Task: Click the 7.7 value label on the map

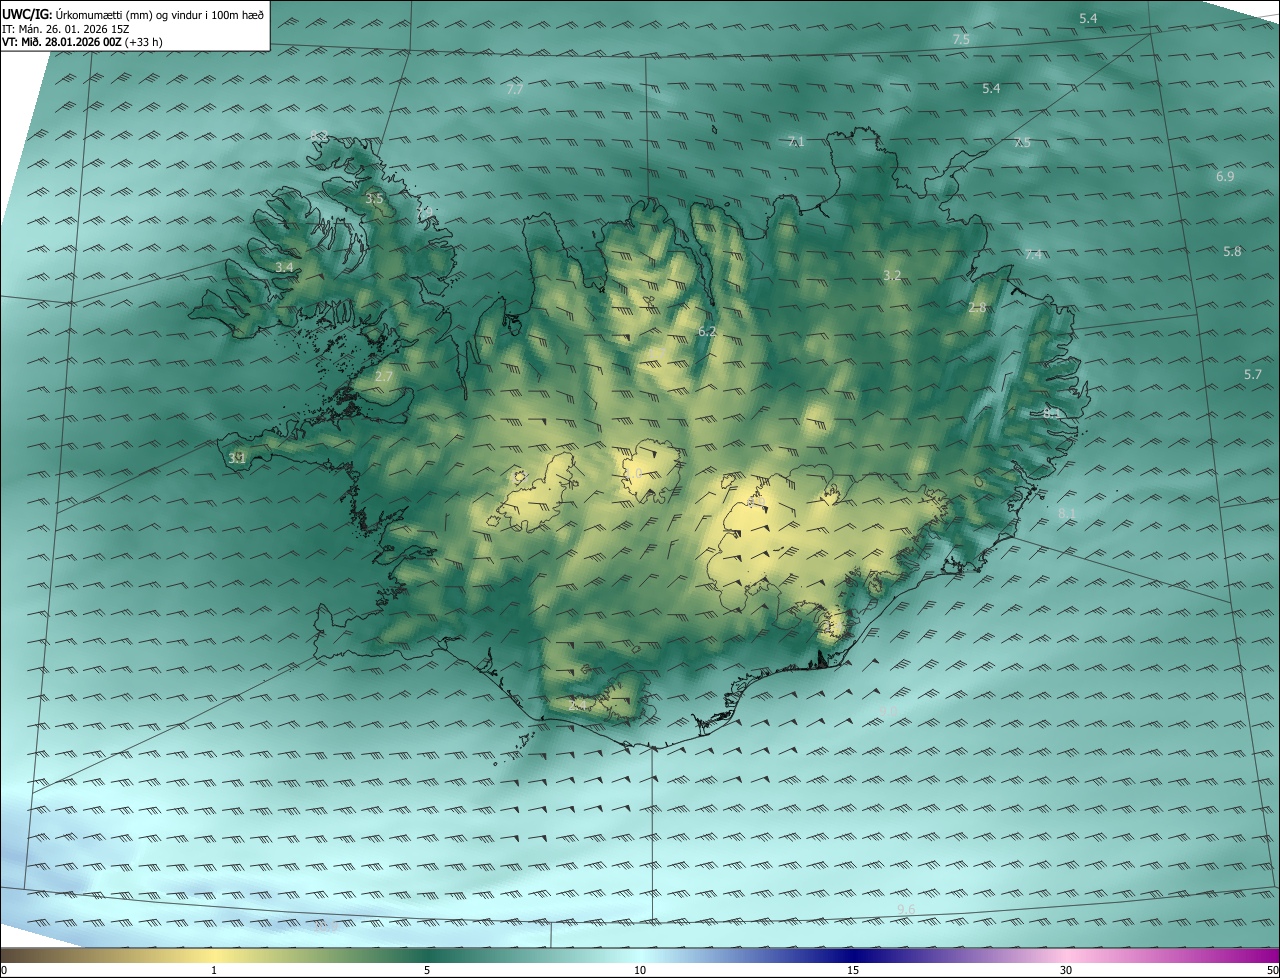Action: (515, 90)
